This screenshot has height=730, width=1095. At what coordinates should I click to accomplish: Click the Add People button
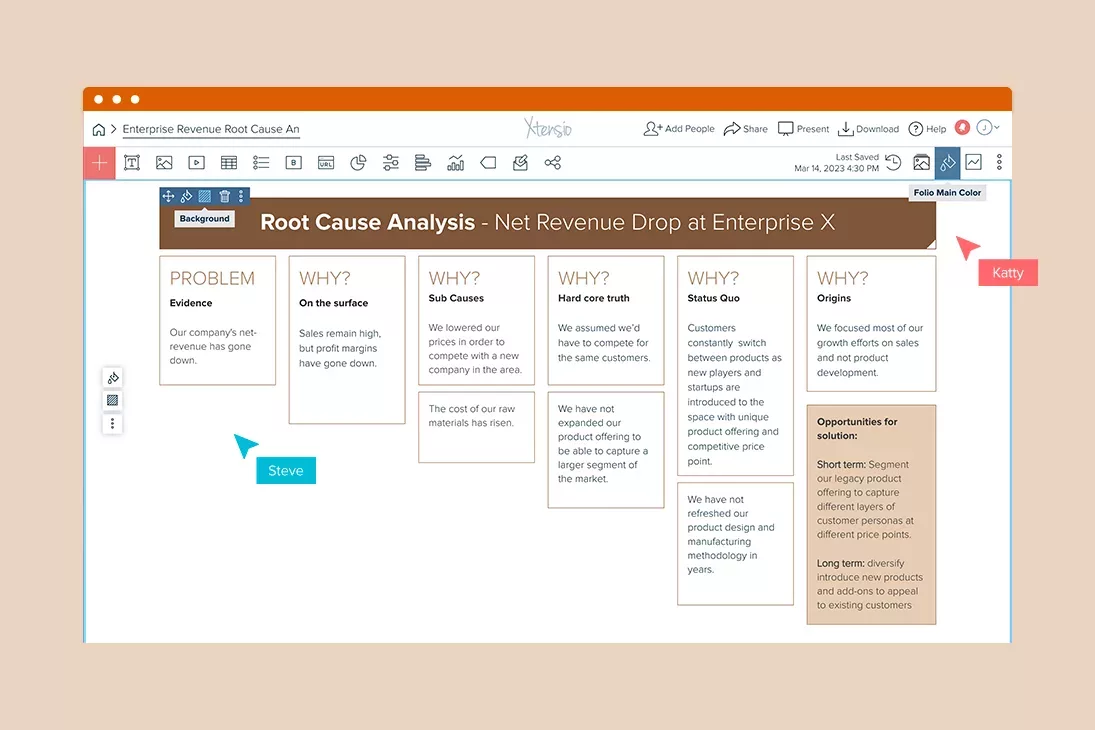pyautogui.click(x=679, y=128)
